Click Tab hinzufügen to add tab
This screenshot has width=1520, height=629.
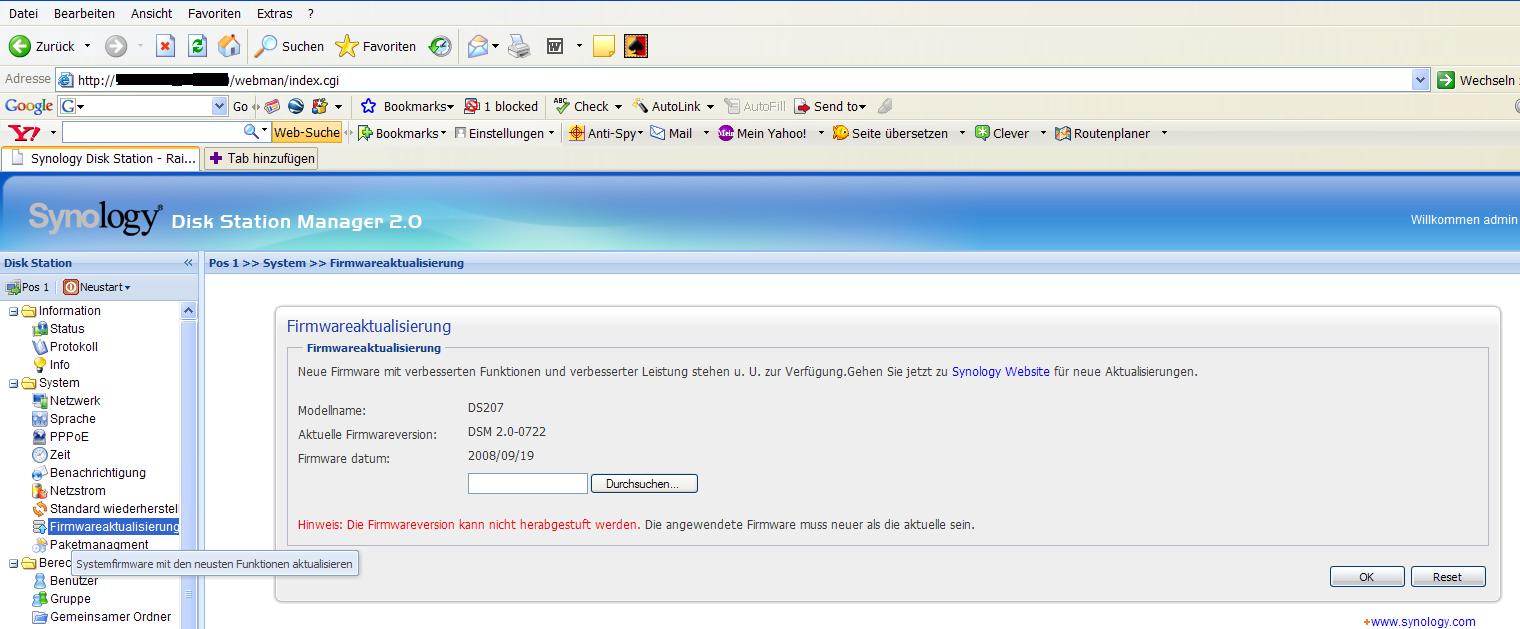pos(261,158)
